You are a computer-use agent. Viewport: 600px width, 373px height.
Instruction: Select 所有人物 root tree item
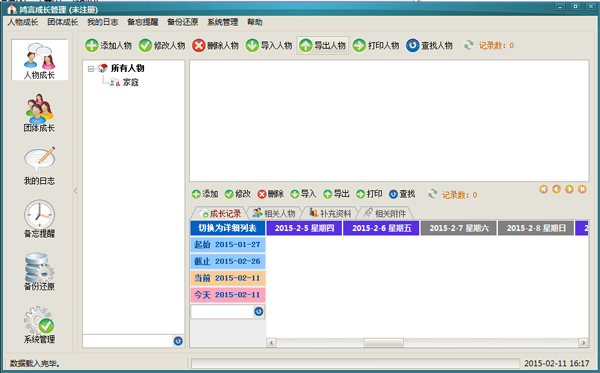coord(127,68)
